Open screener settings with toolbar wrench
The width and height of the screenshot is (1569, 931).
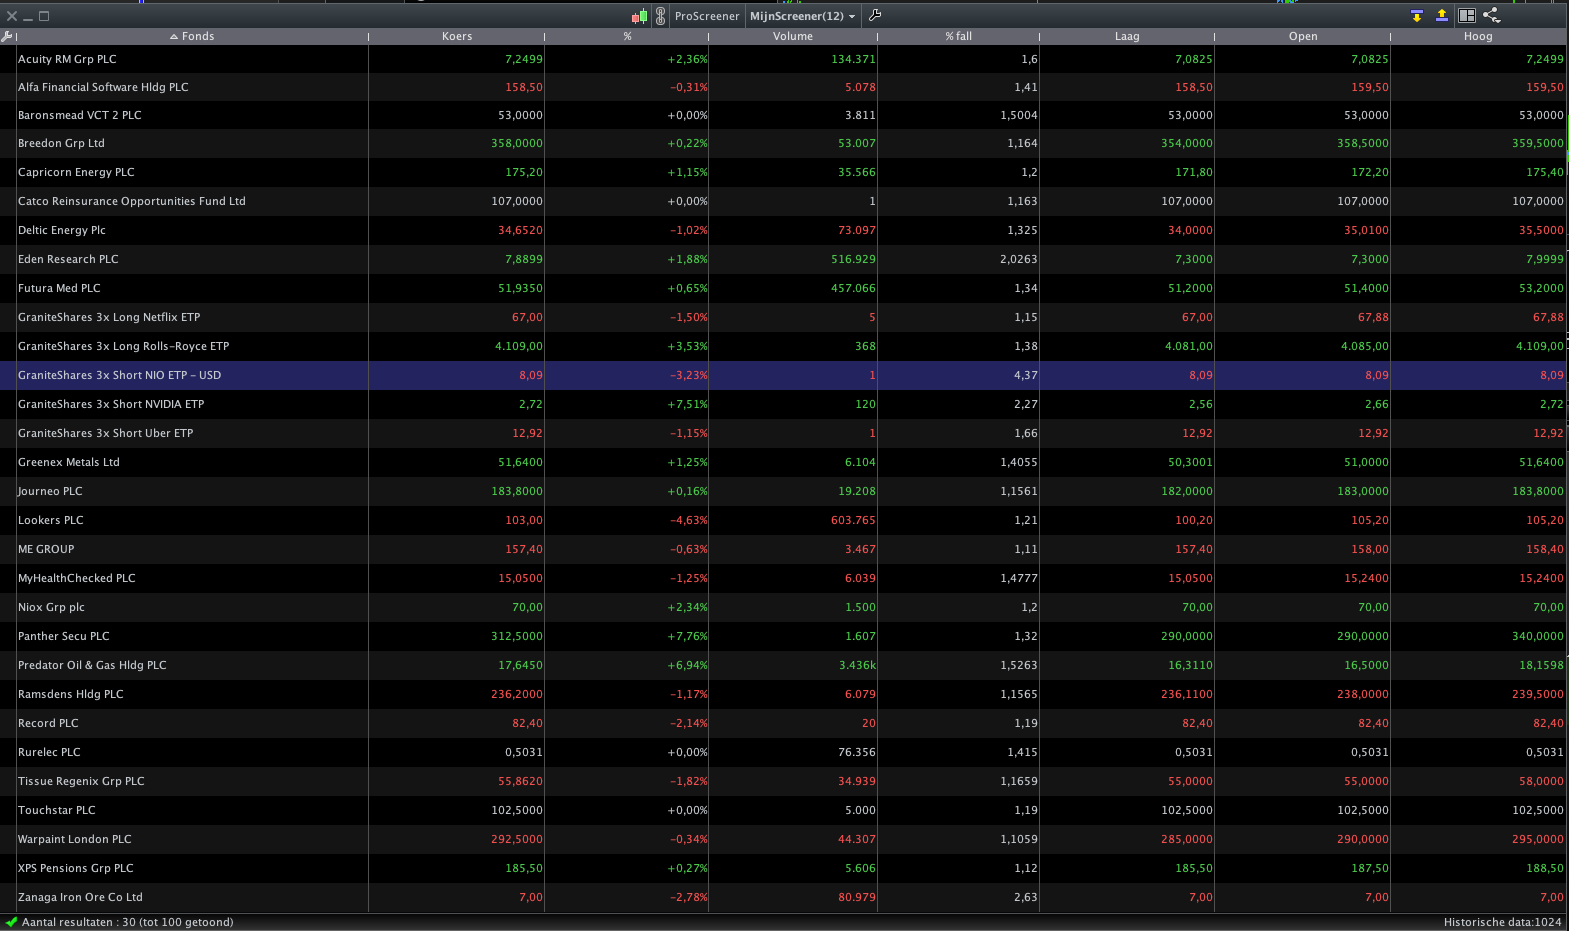point(875,15)
